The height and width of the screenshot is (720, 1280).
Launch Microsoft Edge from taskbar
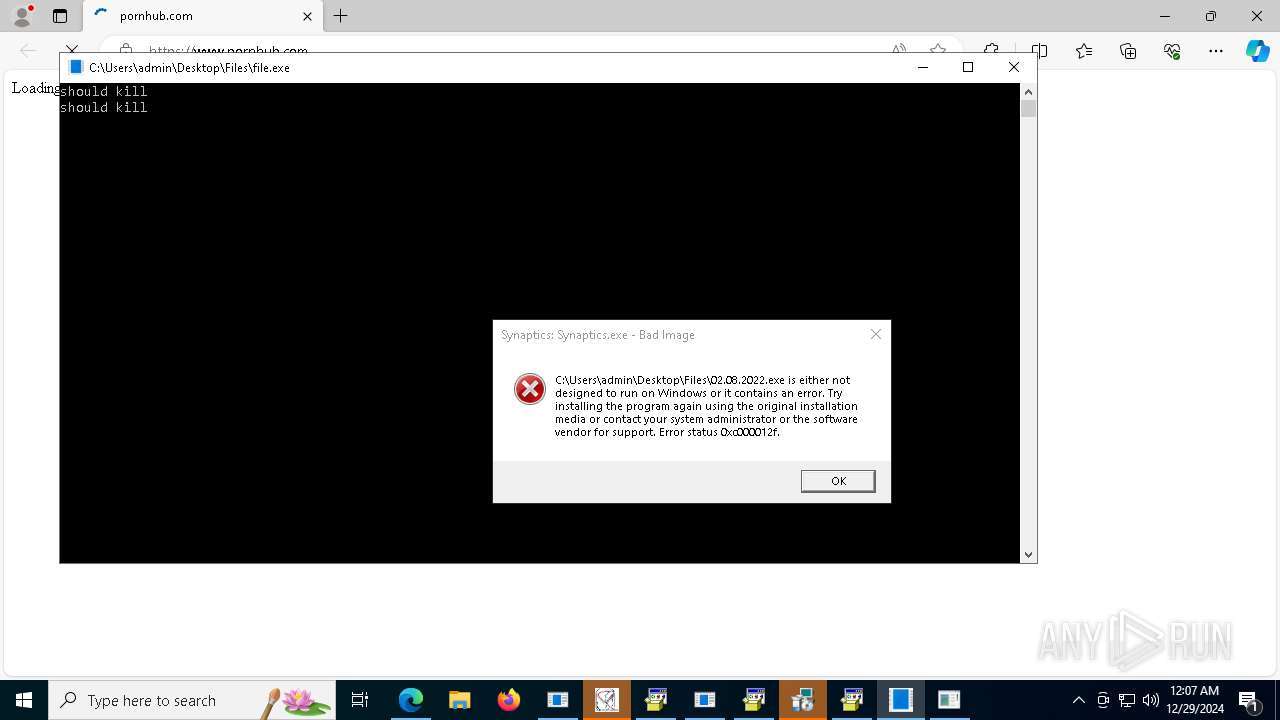click(x=411, y=700)
